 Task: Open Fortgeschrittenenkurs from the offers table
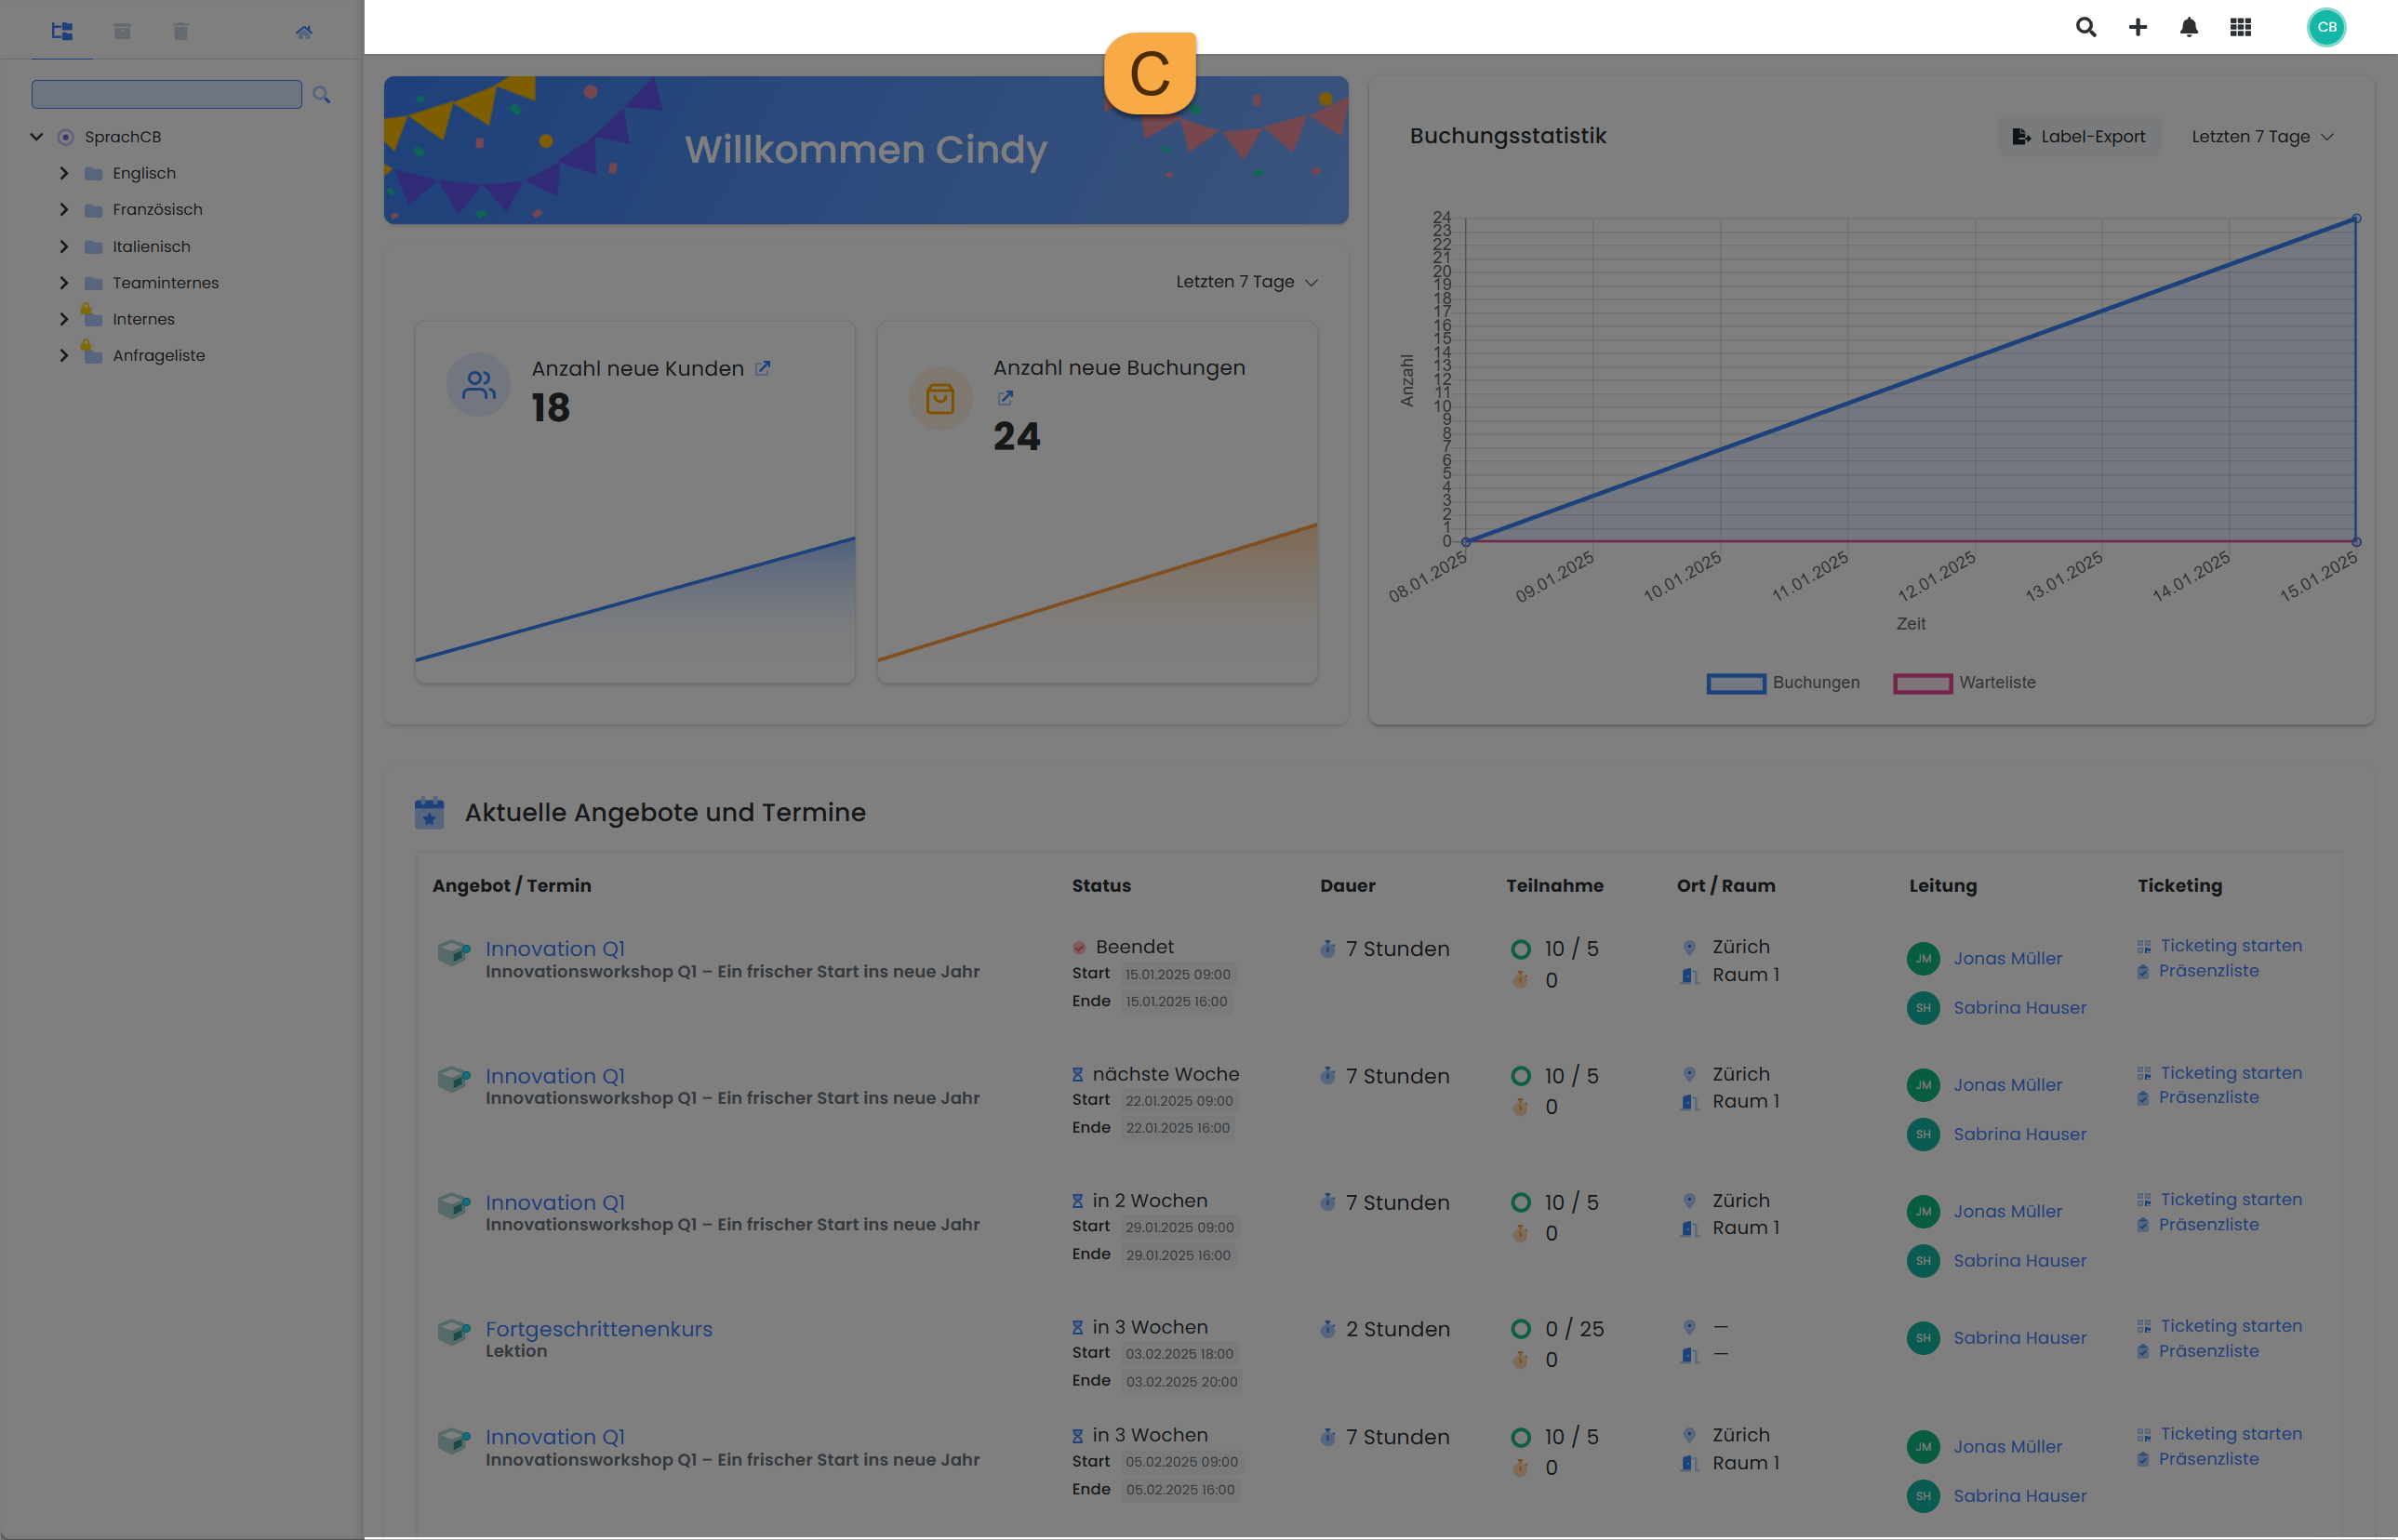(x=598, y=1328)
